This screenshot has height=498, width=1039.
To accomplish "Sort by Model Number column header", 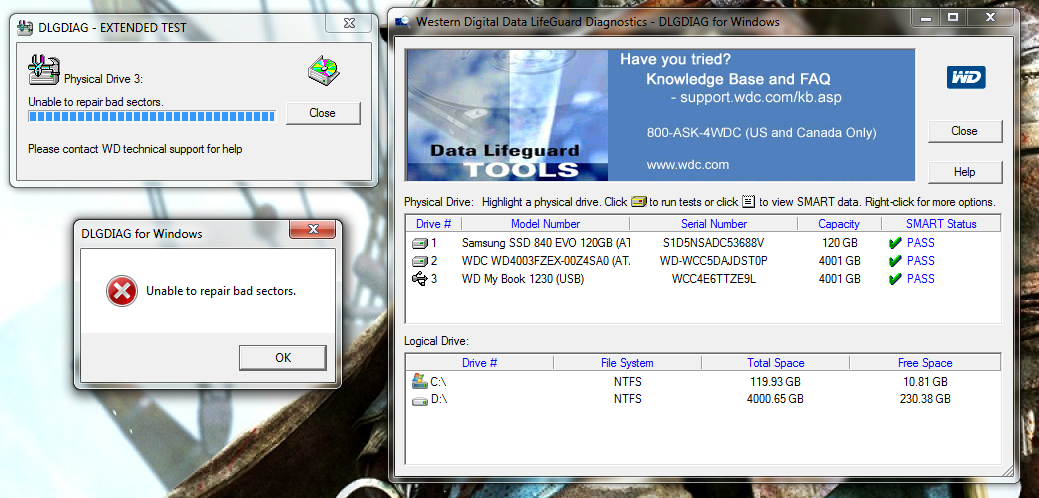I will coord(545,224).
